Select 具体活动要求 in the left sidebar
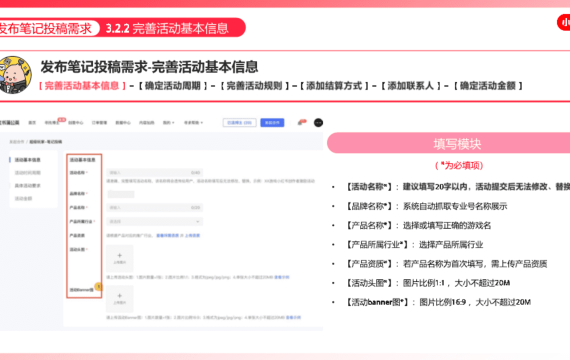Screen dimensions: 570x360 point(28,185)
